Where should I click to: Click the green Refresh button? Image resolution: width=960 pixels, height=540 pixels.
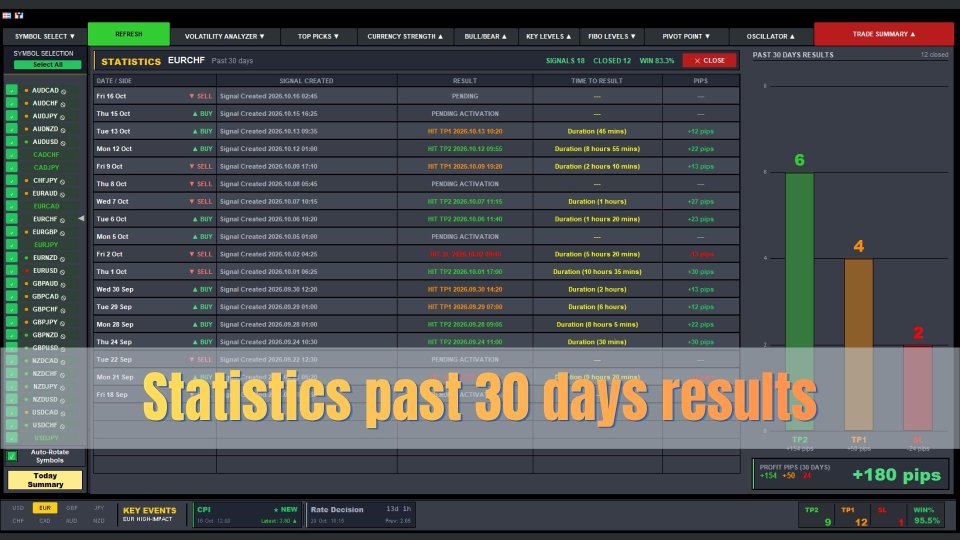(129, 34)
